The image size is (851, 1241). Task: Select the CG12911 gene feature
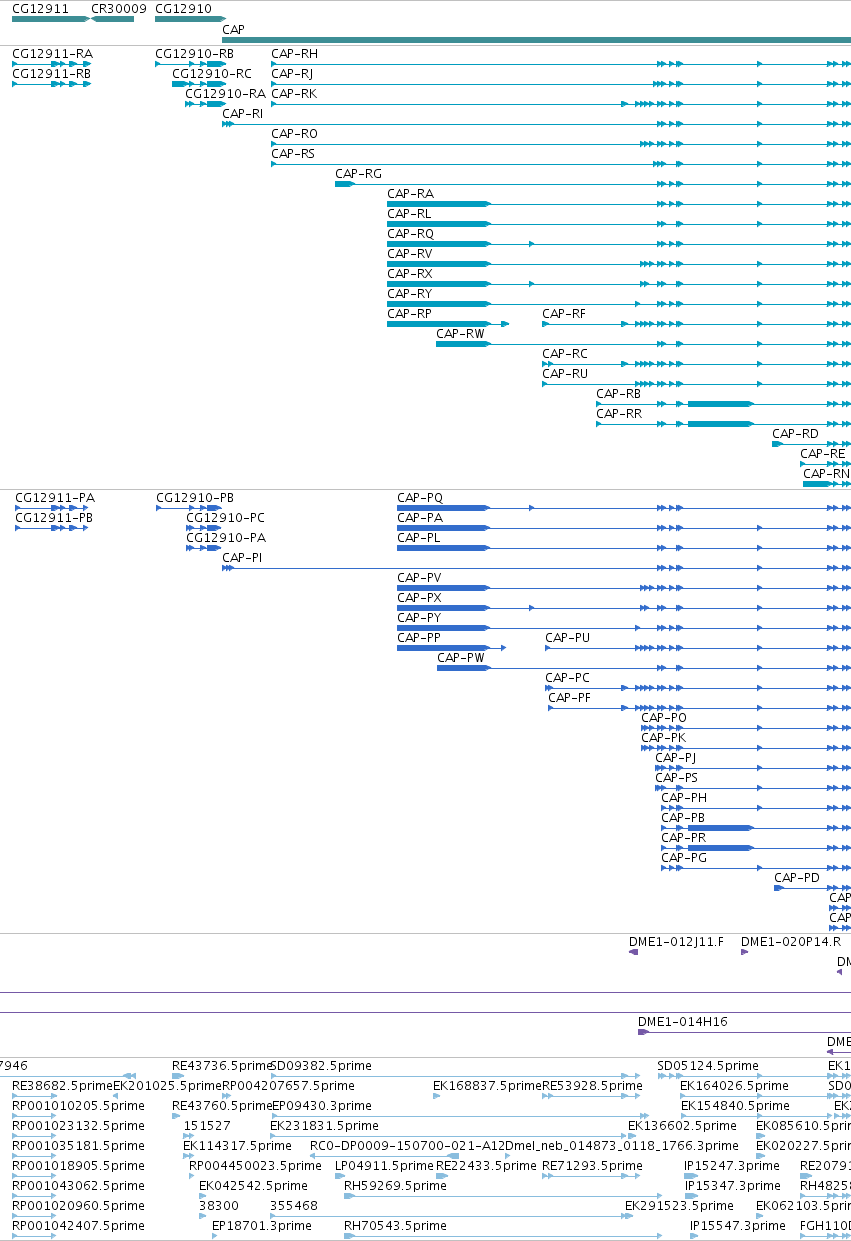click(x=49, y=18)
